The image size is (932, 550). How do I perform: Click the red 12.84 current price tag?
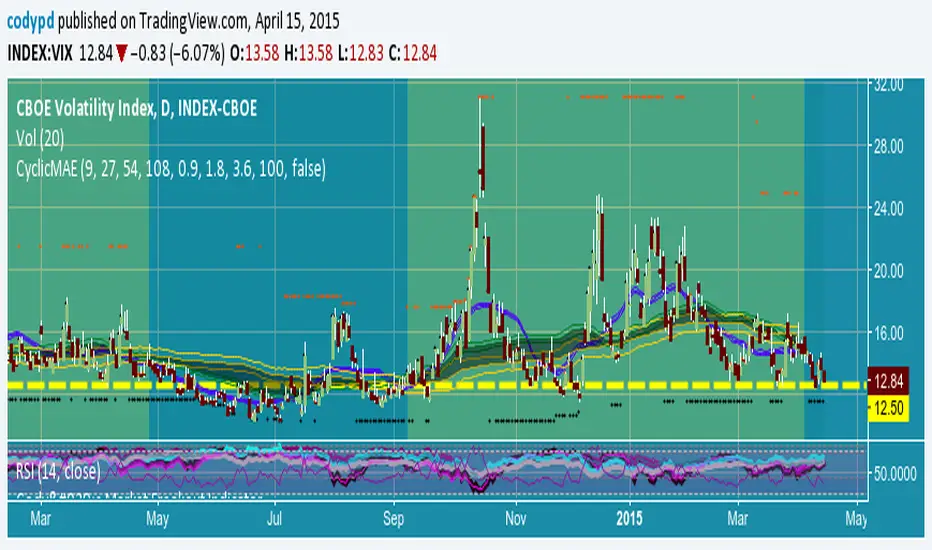(x=888, y=381)
